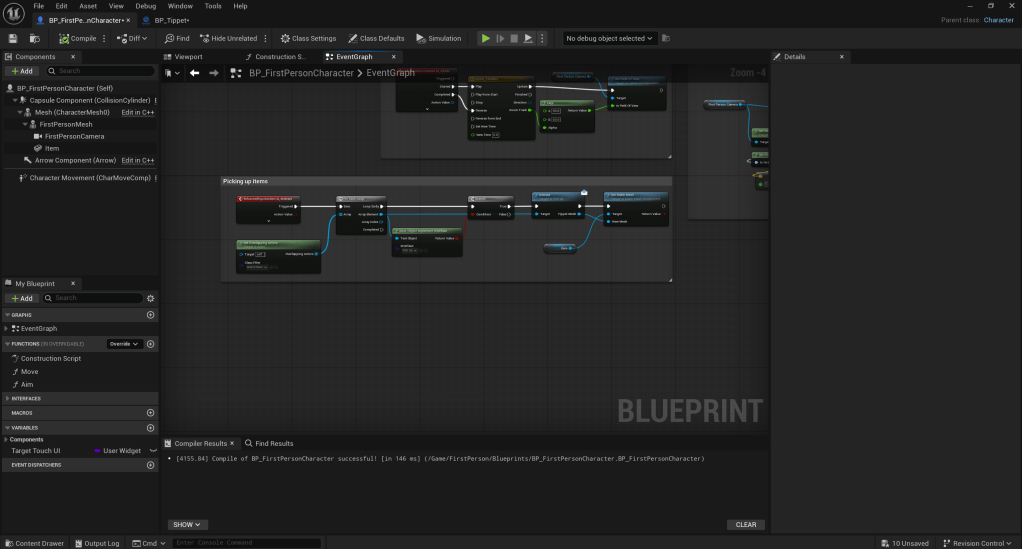Open the Debug menu

145,6
